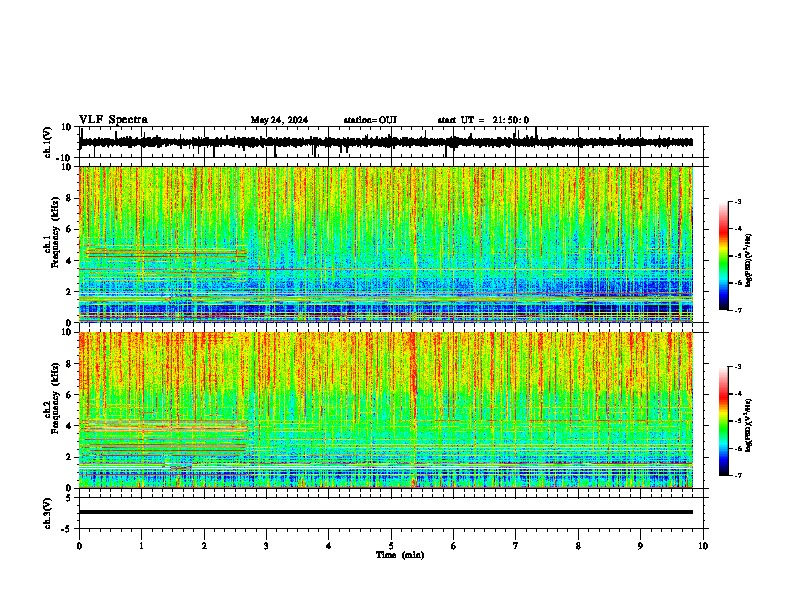Click the ch.1 "Frequency (kHz)" axis label
Screen dimensions: 792x612
coord(55,232)
